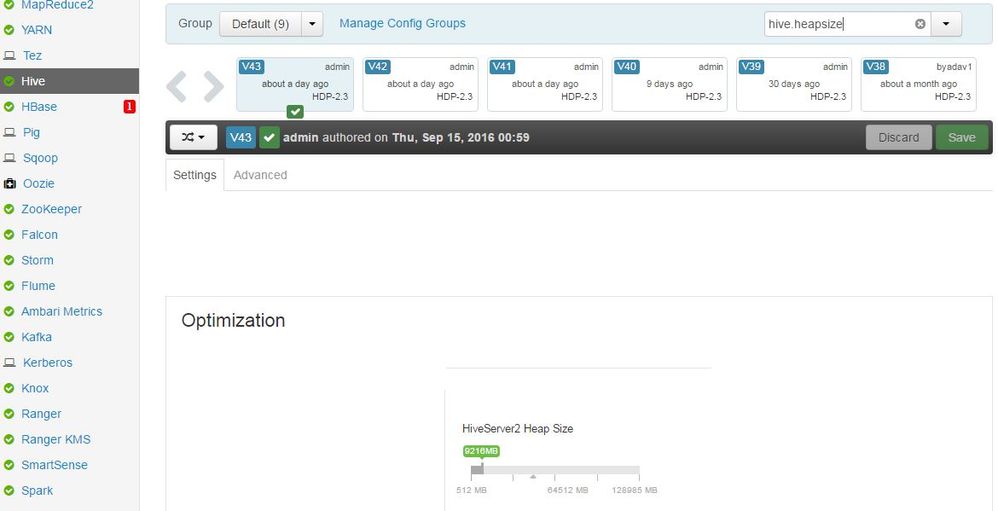The height and width of the screenshot is (511, 998).
Task: Click the HiveServer2 Heap Size slider handle
Action: click(x=482, y=469)
